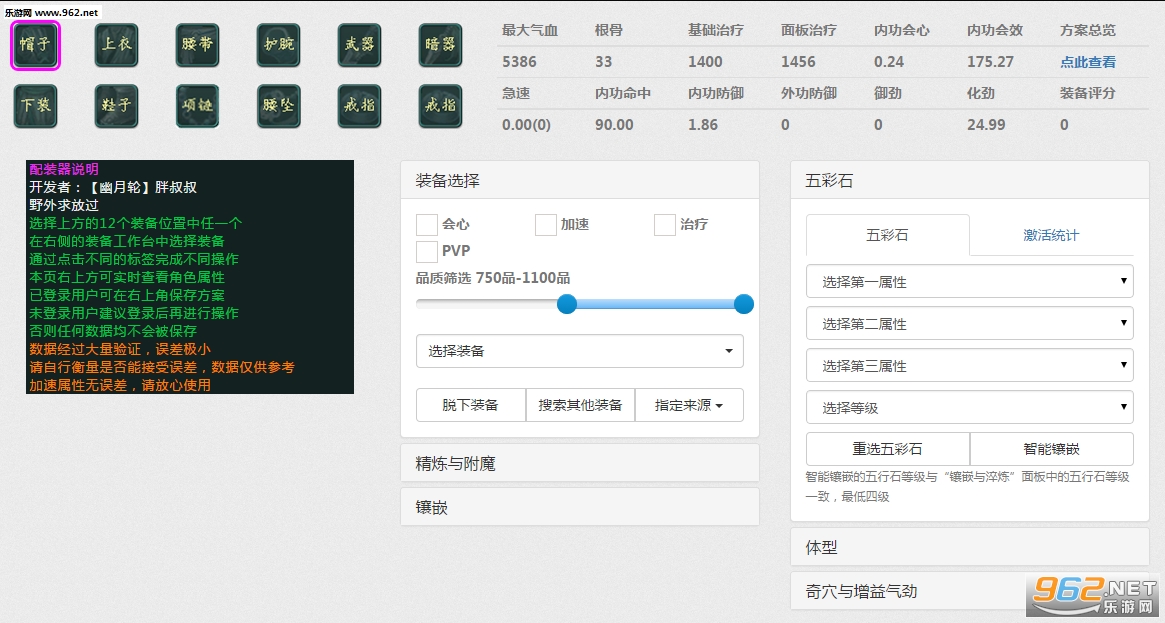Click the blue quality slider track
The width and height of the screenshot is (1165, 623).
coord(655,304)
